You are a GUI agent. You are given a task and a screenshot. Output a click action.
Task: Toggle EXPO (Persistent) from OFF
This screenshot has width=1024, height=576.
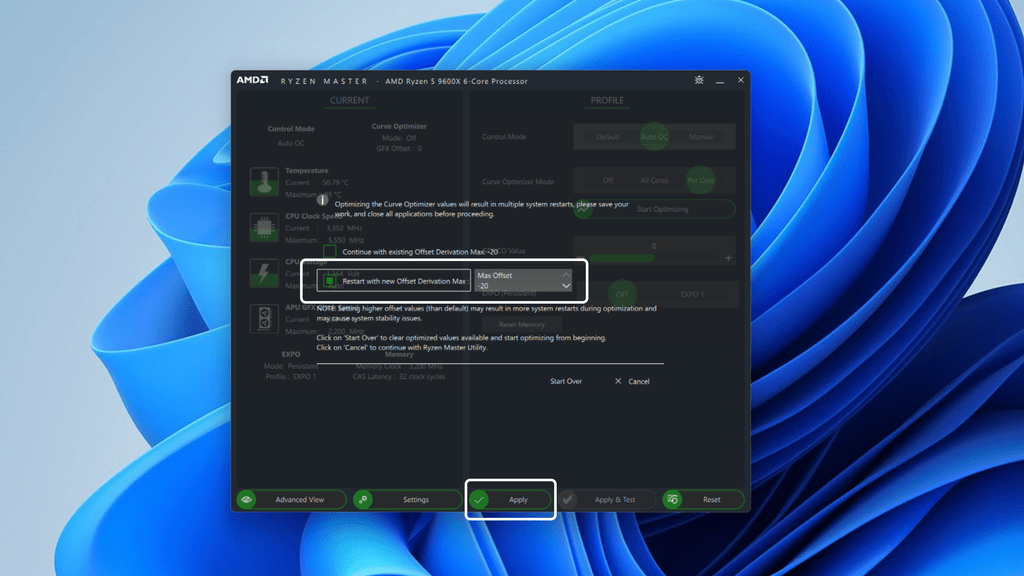click(x=623, y=293)
